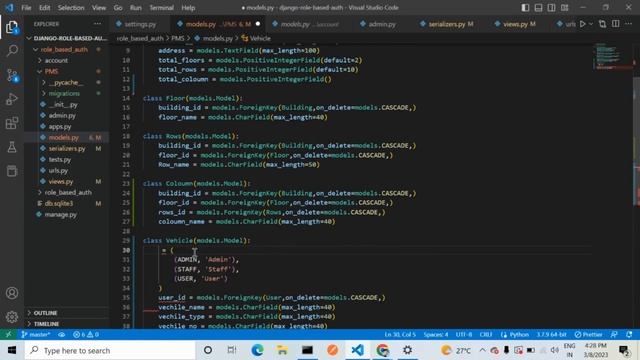Open File Explorer from taskbar
640x360 pixels.
click(x=282, y=350)
